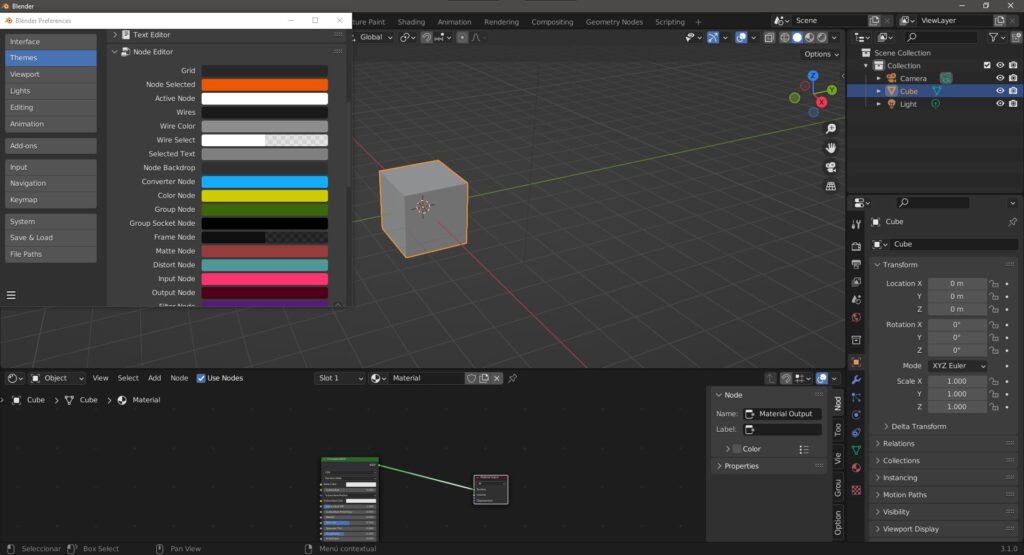Click the Converter Node blue color swatch
Screen dimensions: 1024x555
coord(264,182)
